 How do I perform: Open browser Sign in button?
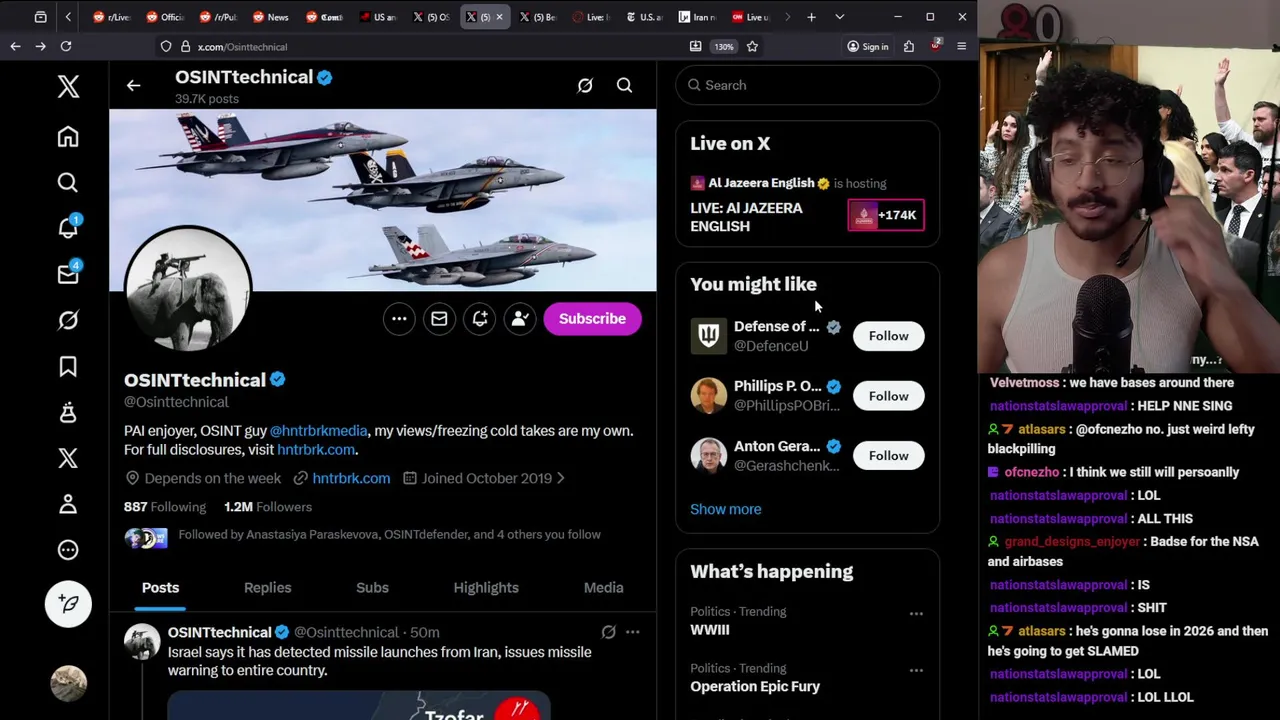click(868, 46)
